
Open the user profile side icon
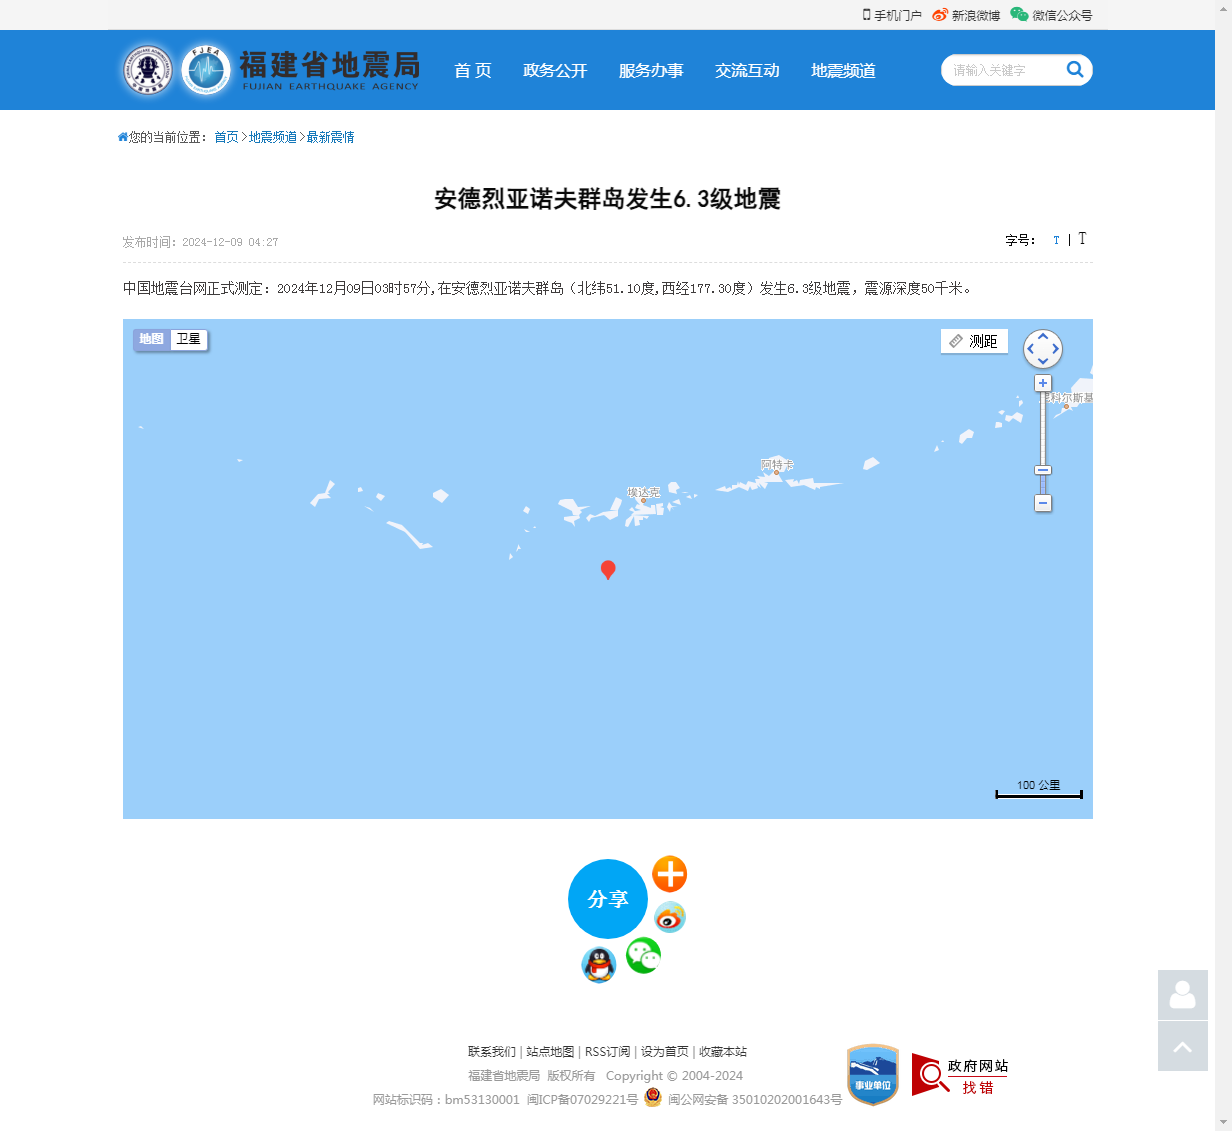pyautogui.click(x=1183, y=995)
